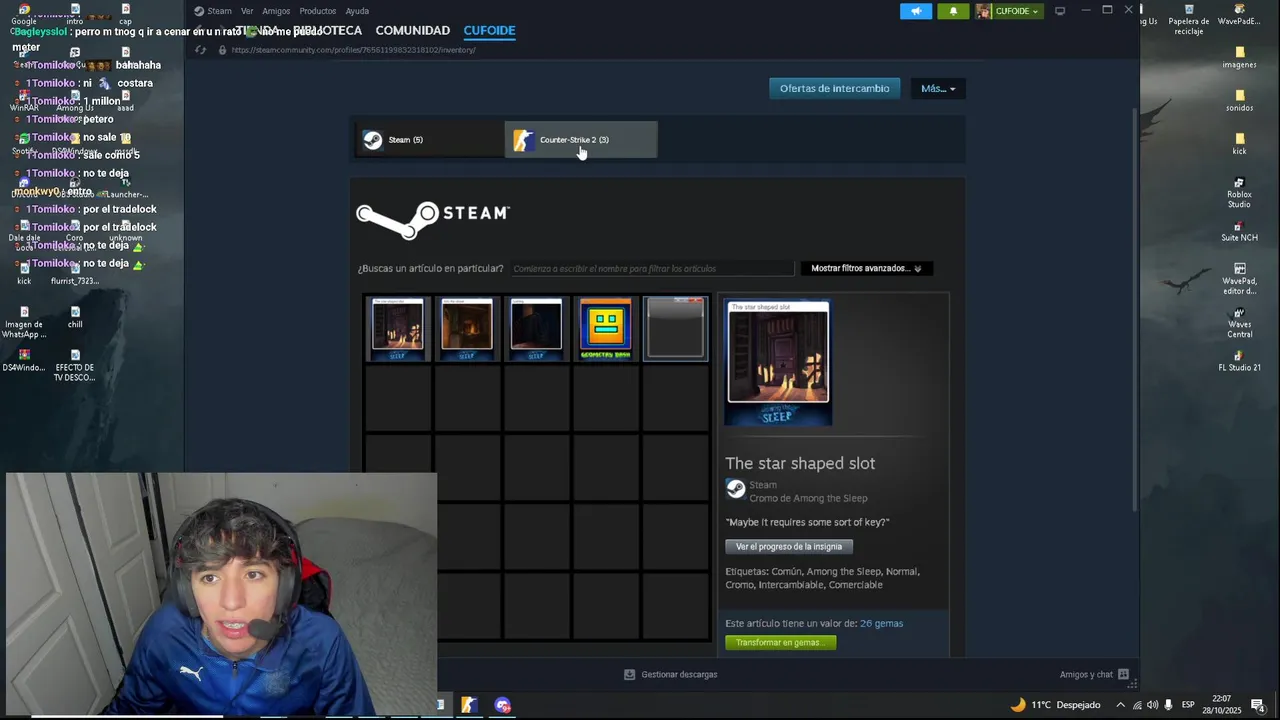Open Ofertas de intercambio
1280x720 pixels.
pyautogui.click(x=834, y=88)
